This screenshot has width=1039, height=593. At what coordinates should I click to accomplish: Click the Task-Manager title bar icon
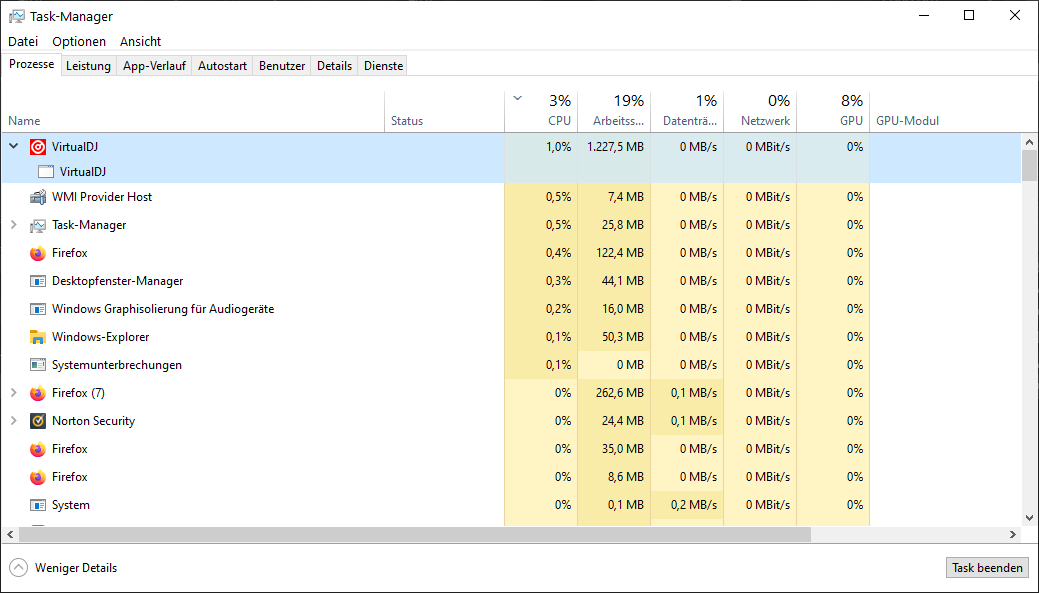pyautogui.click(x=17, y=16)
